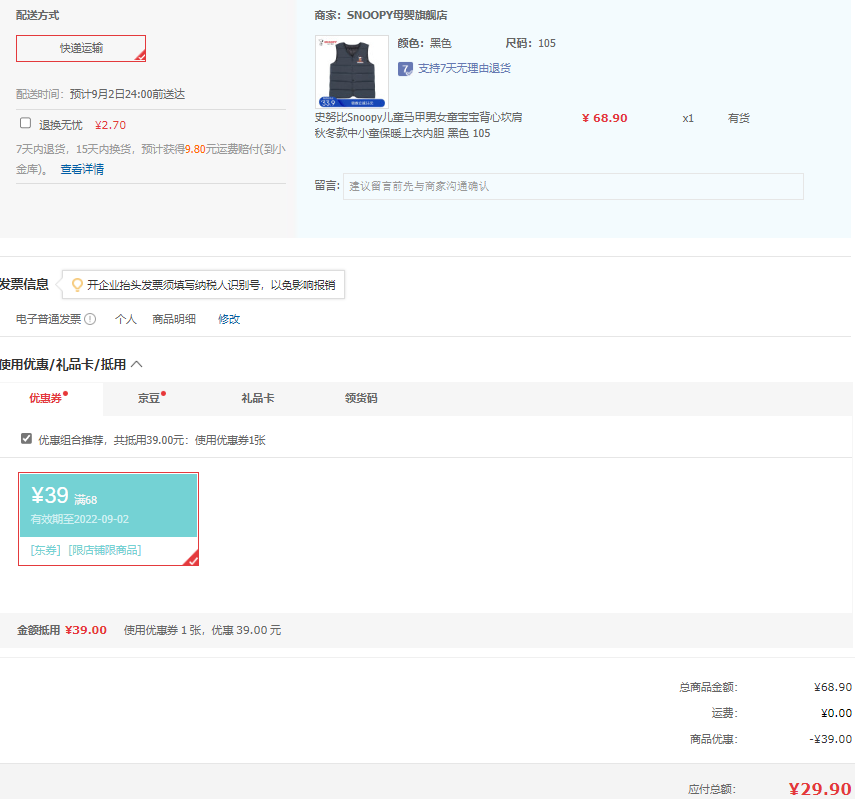Click the 有货 stock status
The height and width of the screenshot is (799, 855).
pos(739,118)
